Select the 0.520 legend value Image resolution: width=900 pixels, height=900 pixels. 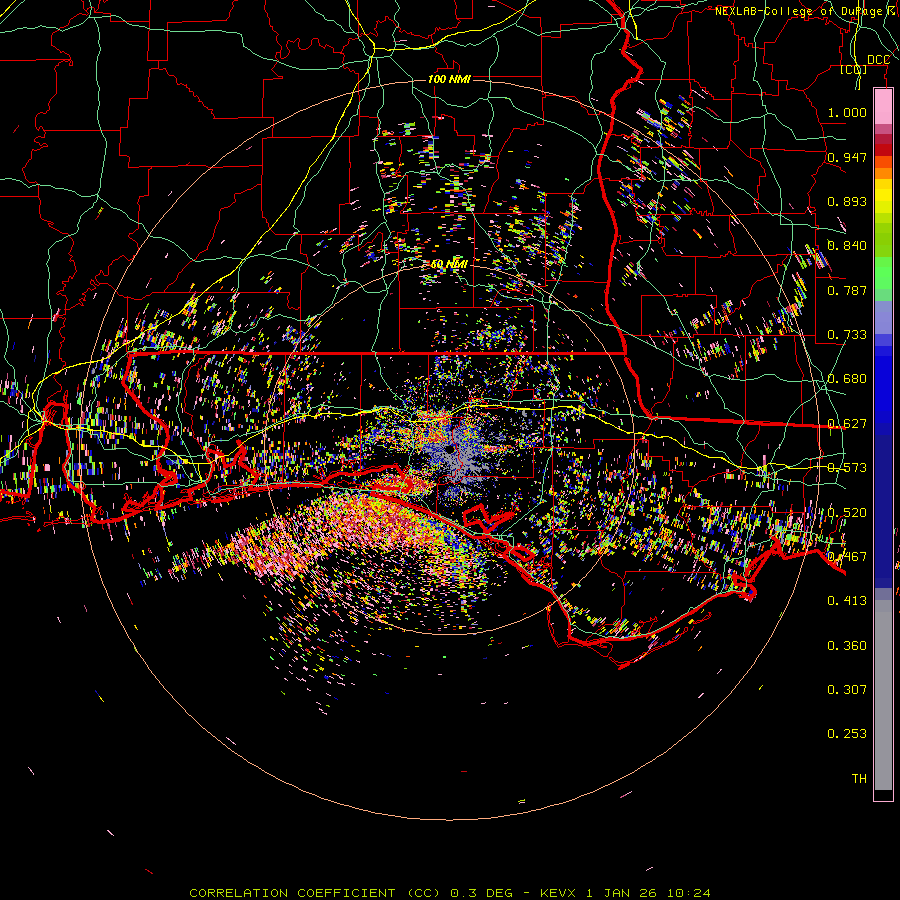point(847,513)
